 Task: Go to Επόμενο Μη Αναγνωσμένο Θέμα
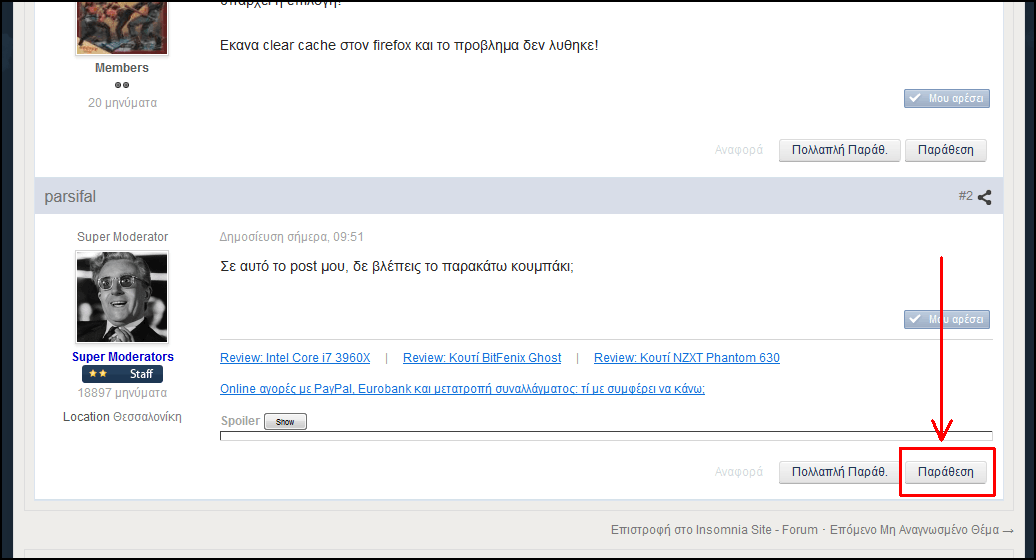pyautogui.click(x=922, y=530)
